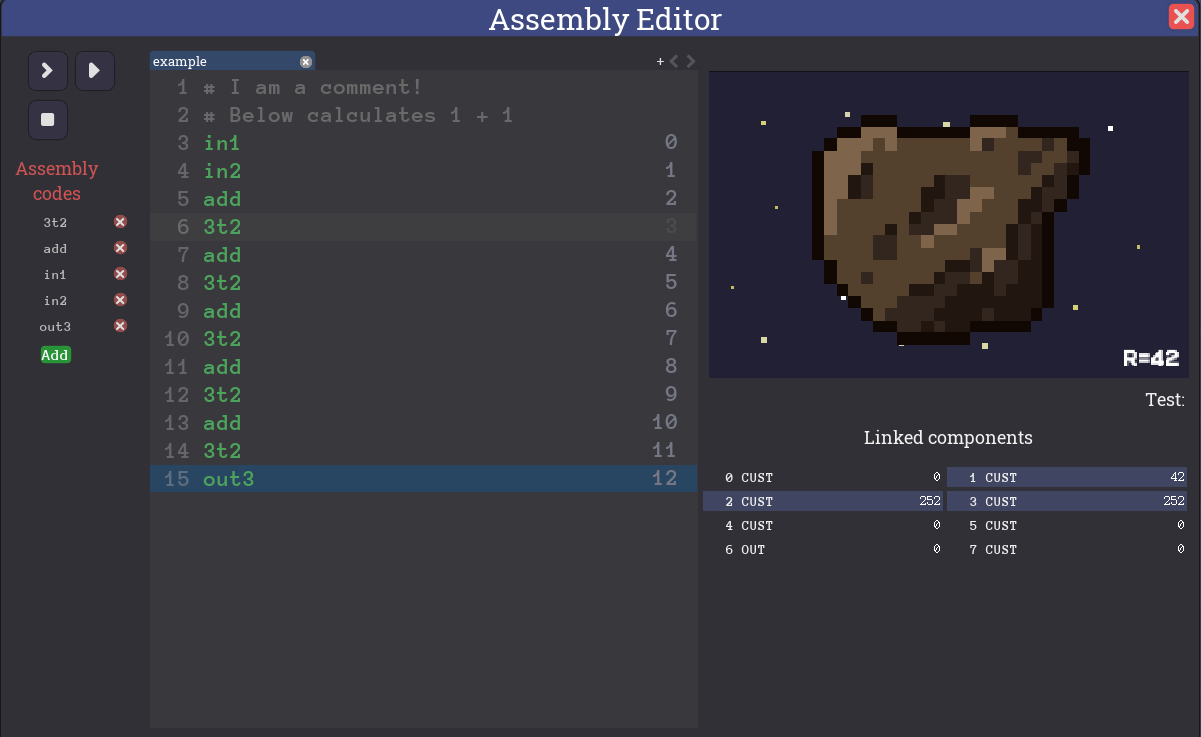Image resolution: width=1201 pixels, height=737 pixels.
Task: Delete the in1 assembly code
Action: pyautogui.click(x=120, y=274)
